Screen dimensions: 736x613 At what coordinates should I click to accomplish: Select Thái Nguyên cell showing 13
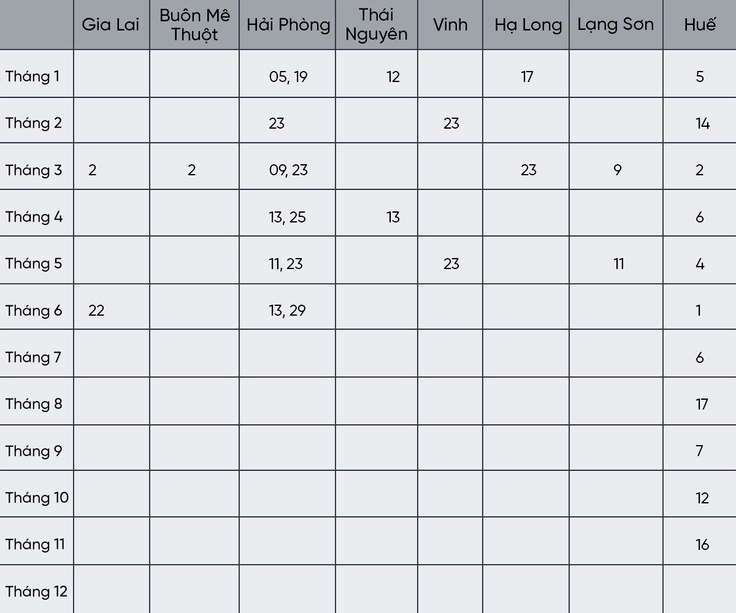(376, 213)
